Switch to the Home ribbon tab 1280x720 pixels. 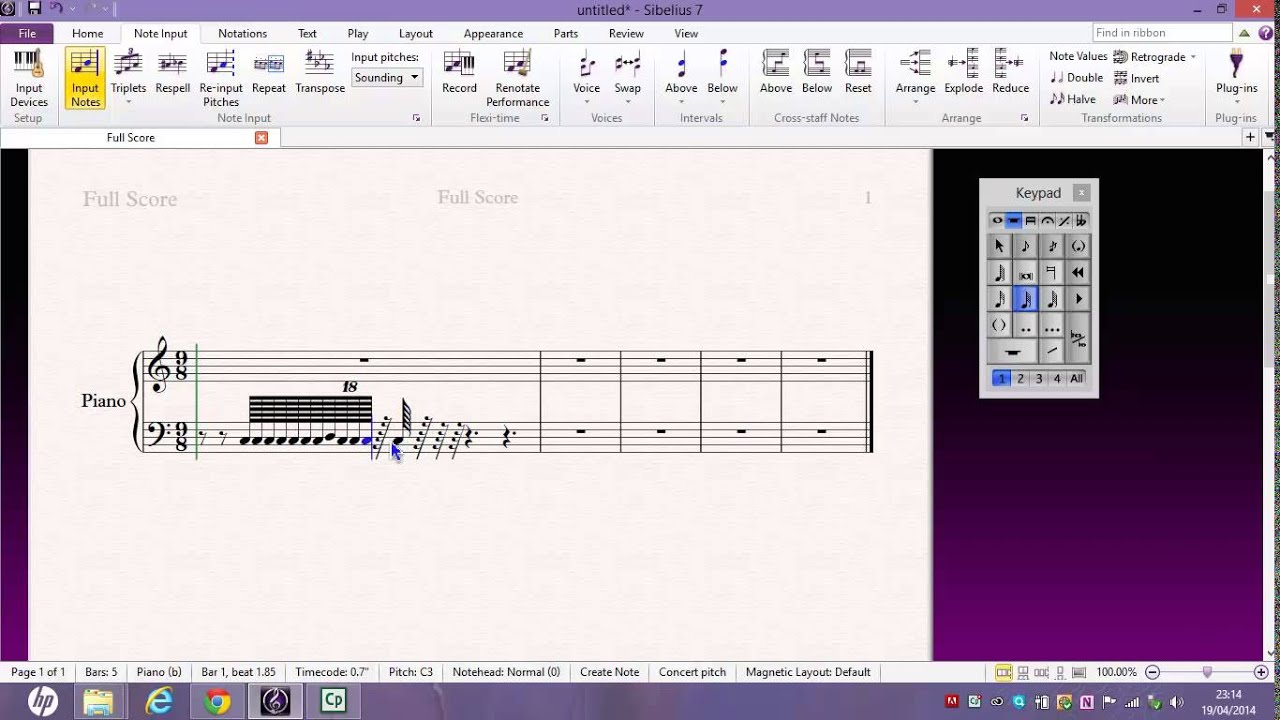pos(87,33)
